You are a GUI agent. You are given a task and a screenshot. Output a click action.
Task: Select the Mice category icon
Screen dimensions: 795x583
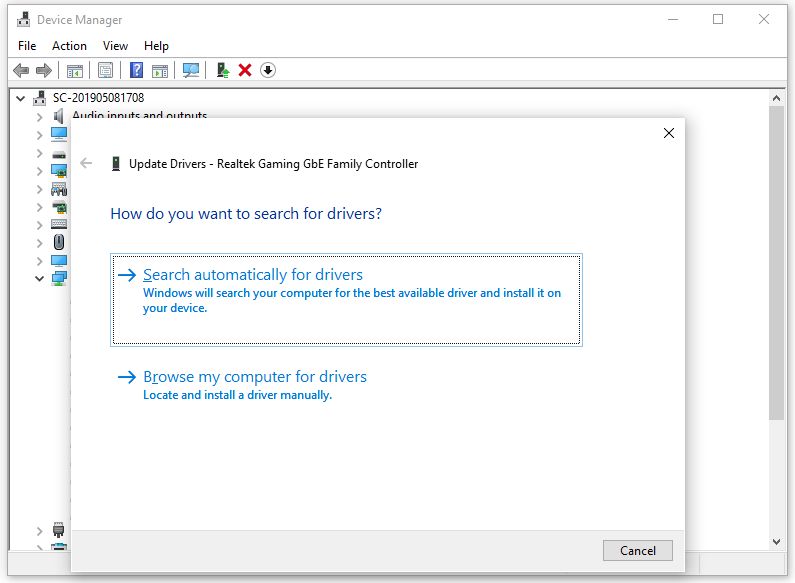pos(59,242)
